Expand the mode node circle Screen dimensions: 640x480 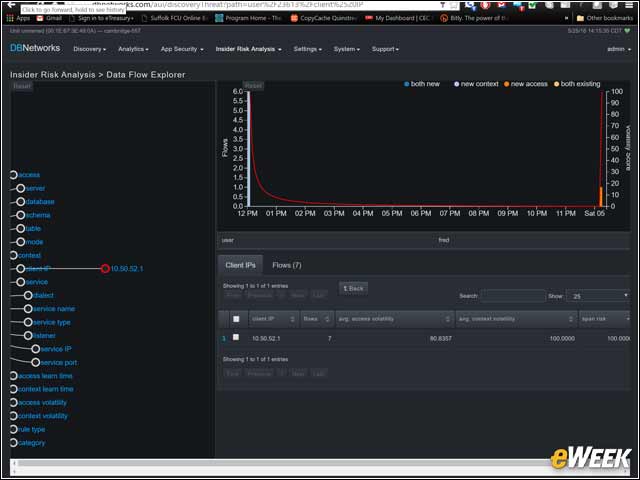(x=20, y=242)
